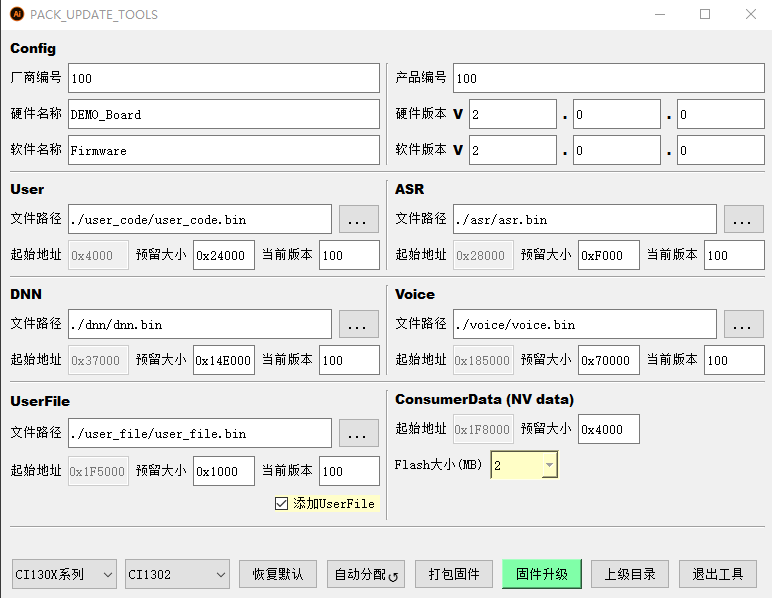Browse for the ASR file path
The height and width of the screenshot is (598, 772).
(743, 219)
